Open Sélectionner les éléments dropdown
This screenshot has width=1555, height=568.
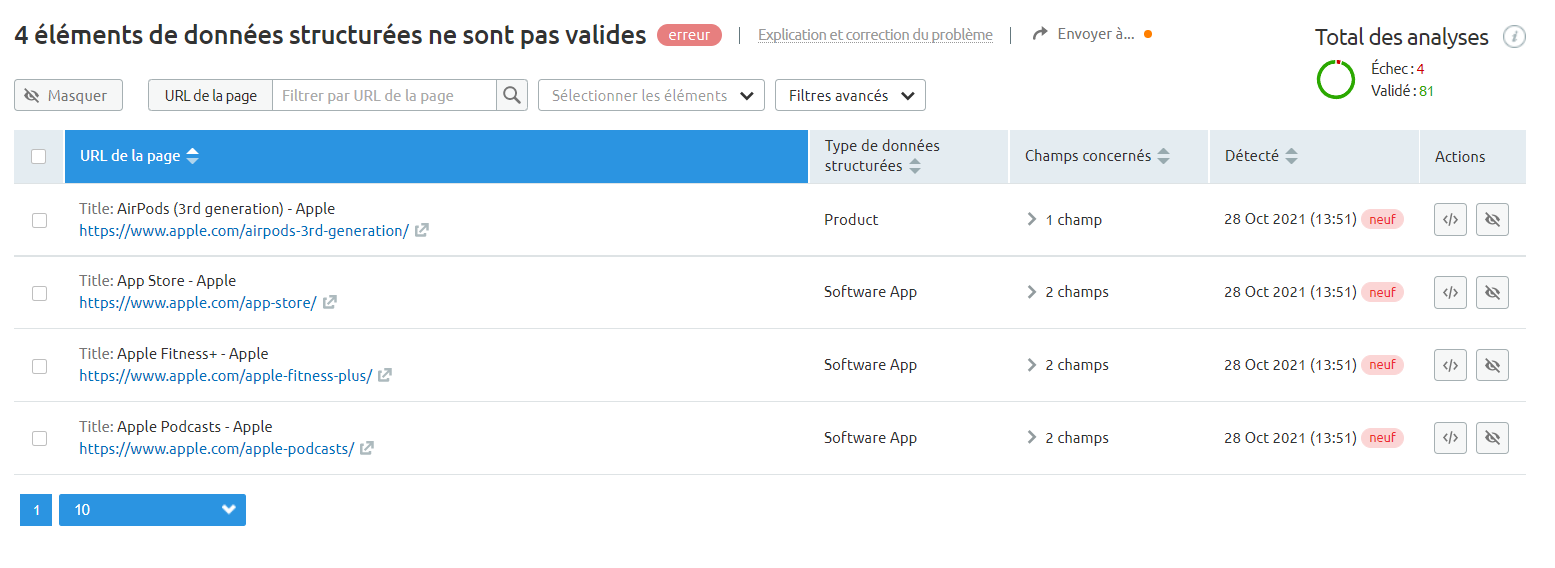(x=651, y=95)
